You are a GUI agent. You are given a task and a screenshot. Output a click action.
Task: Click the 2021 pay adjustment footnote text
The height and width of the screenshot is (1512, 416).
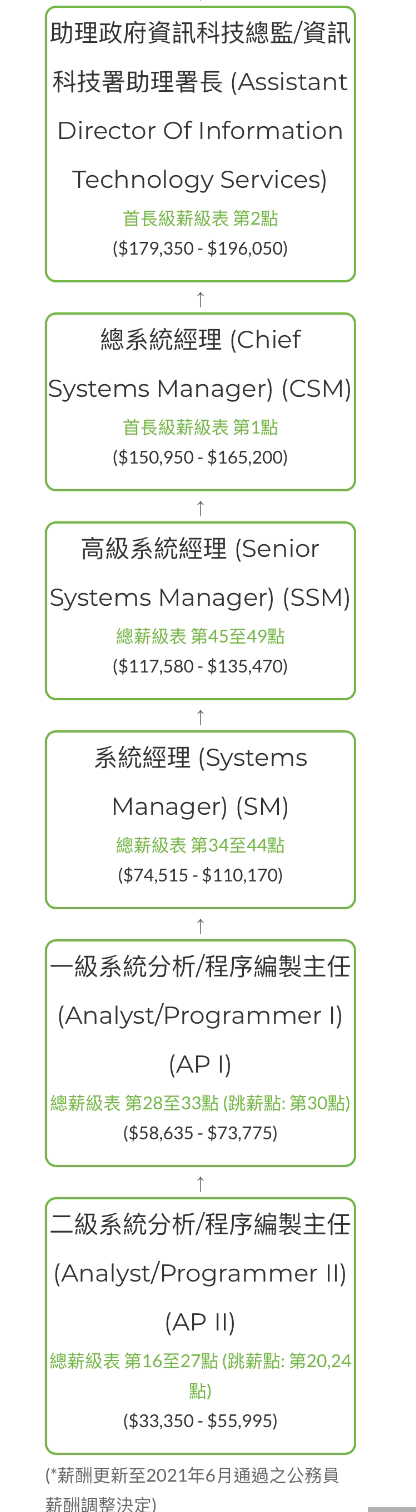click(193, 1489)
